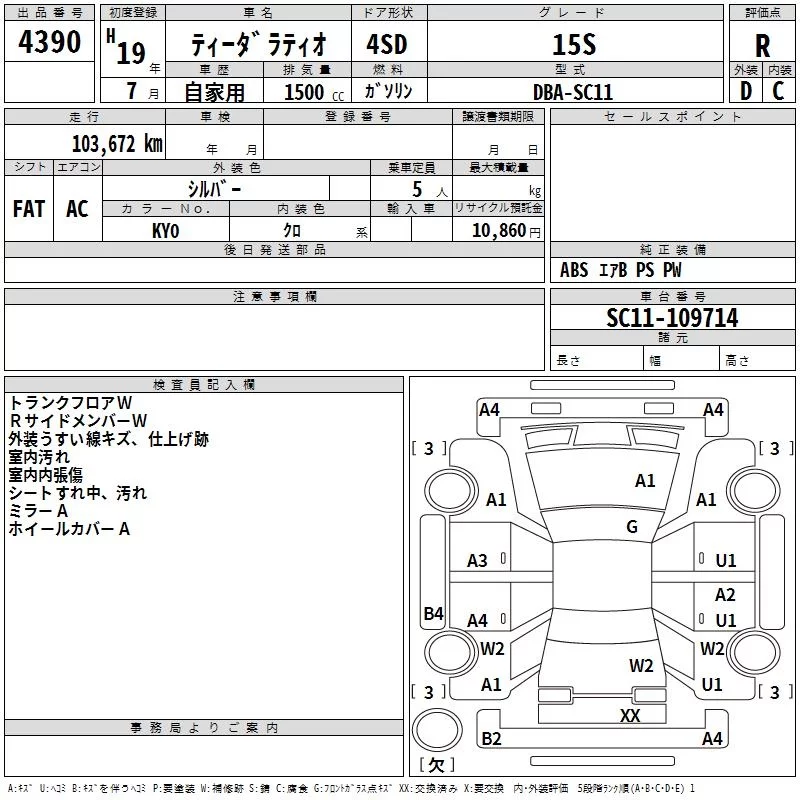The image size is (800, 800).
Task: Select the exterior color シルバー
Action: (x=214, y=189)
